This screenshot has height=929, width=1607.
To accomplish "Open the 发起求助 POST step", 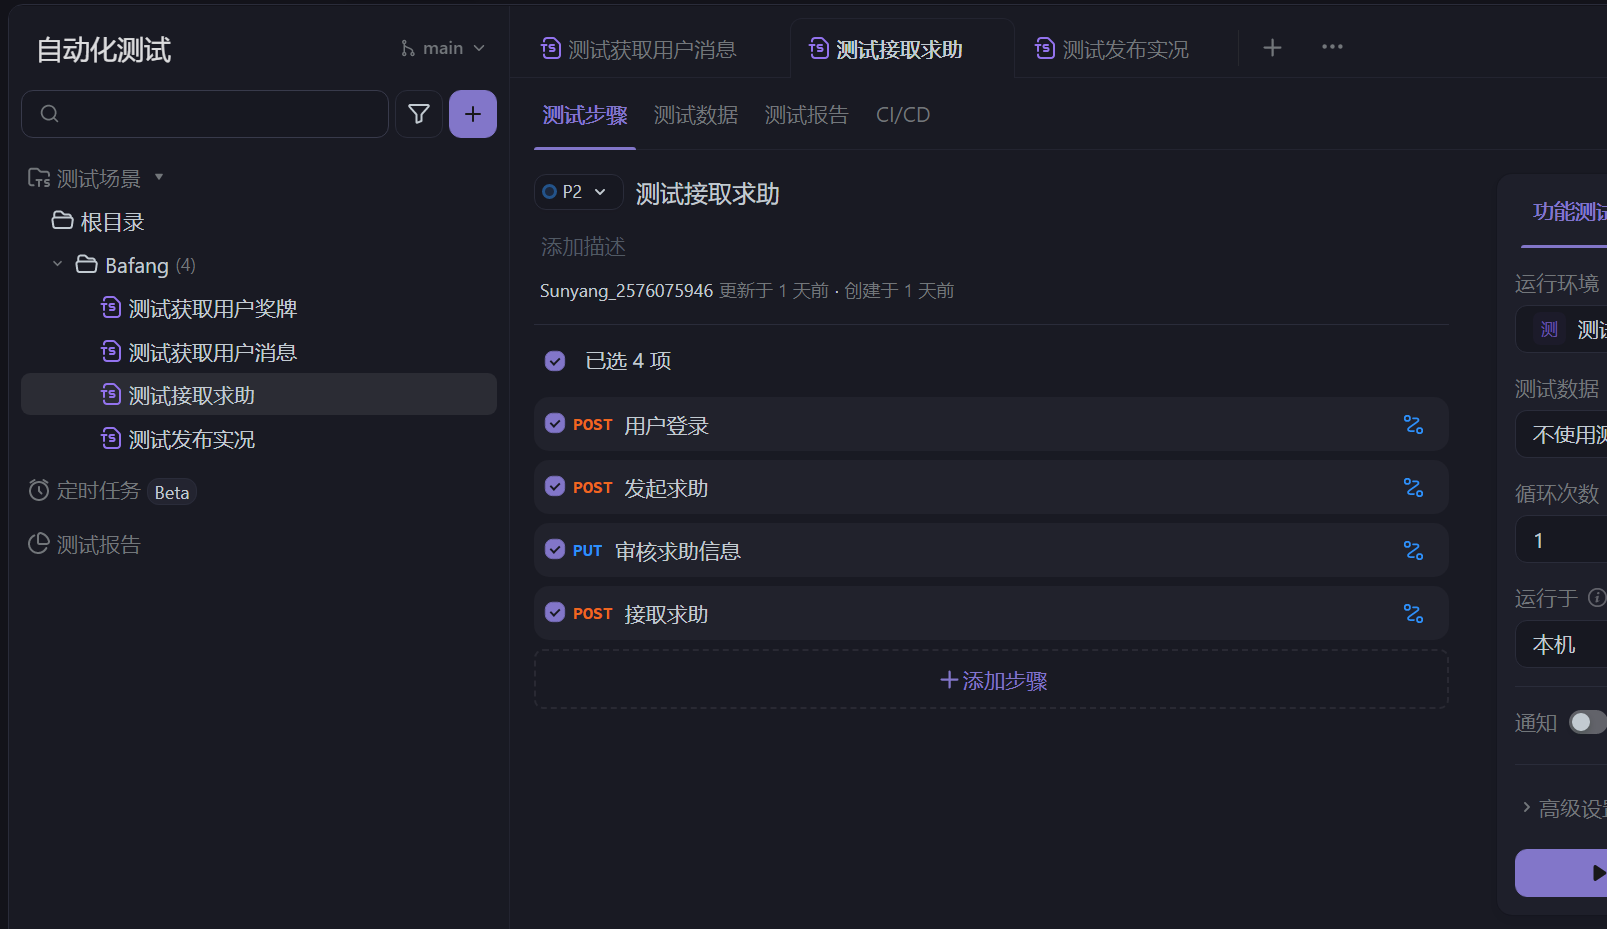I will click(x=992, y=487).
